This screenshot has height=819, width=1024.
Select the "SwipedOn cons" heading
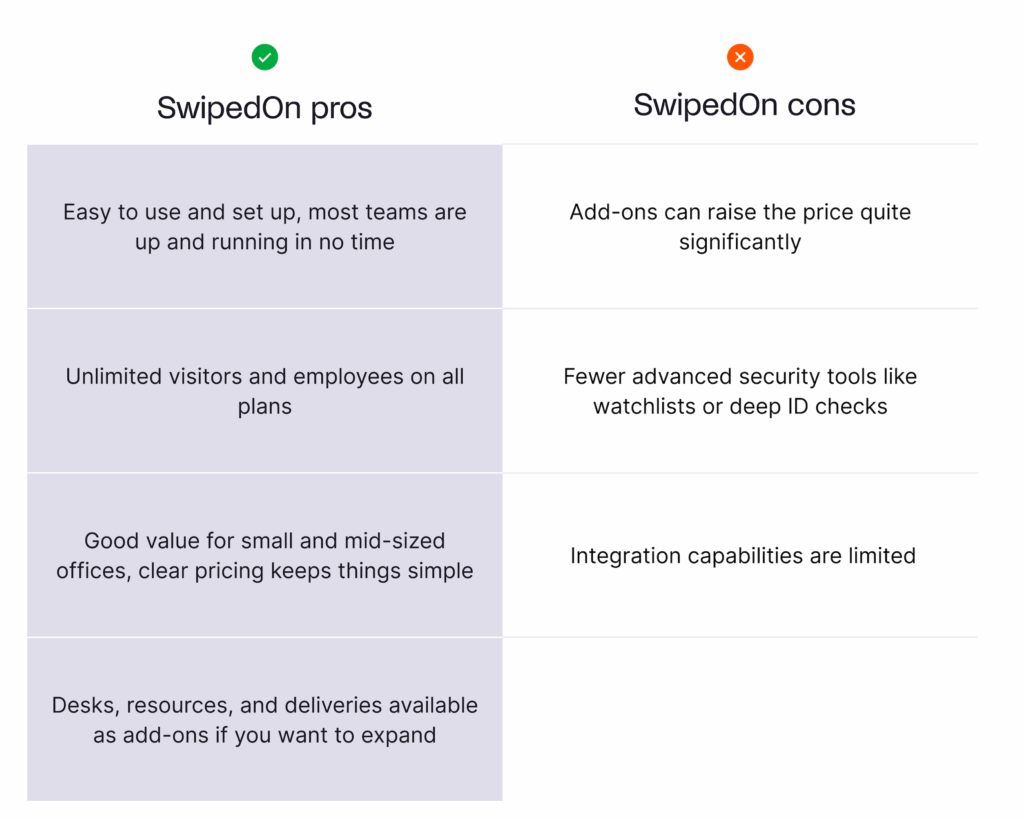point(744,105)
